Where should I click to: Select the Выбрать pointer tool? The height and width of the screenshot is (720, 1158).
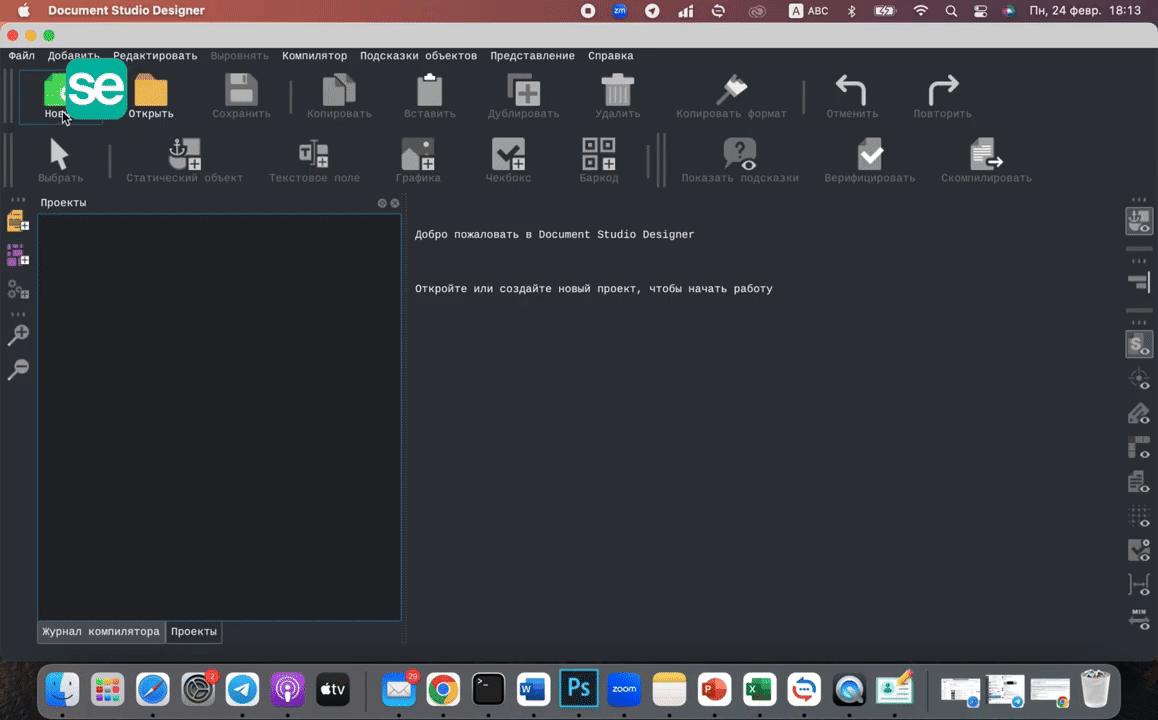pos(59,154)
